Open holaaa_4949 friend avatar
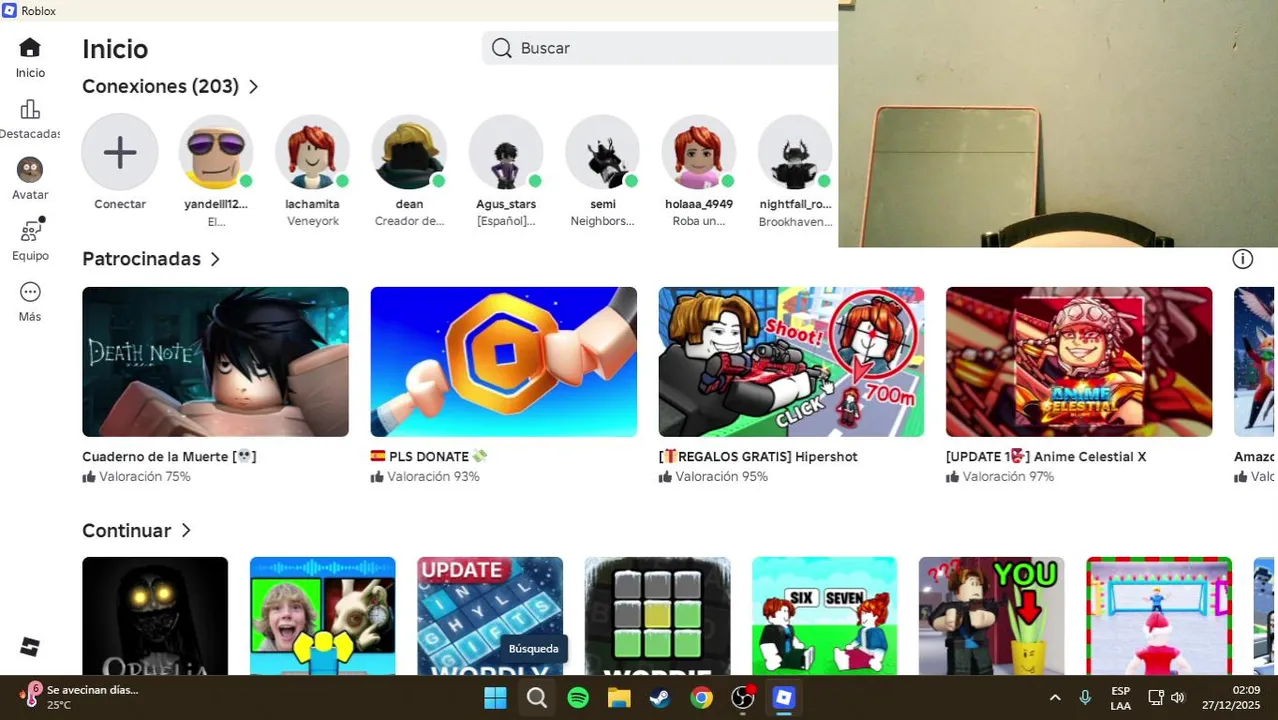Screen dimensions: 1278x720 (699, 152)
